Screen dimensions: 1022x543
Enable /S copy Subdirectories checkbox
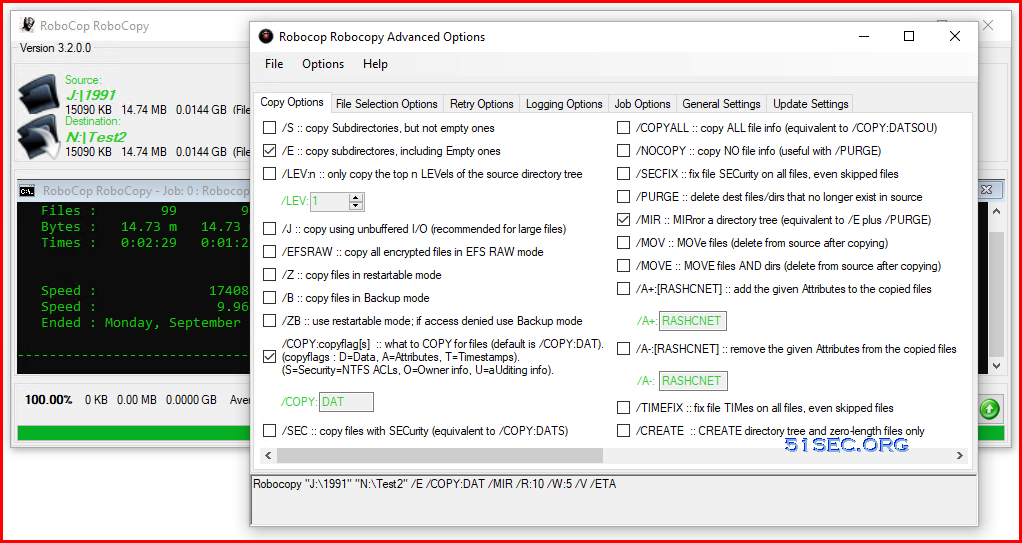(x=269, y=128)
